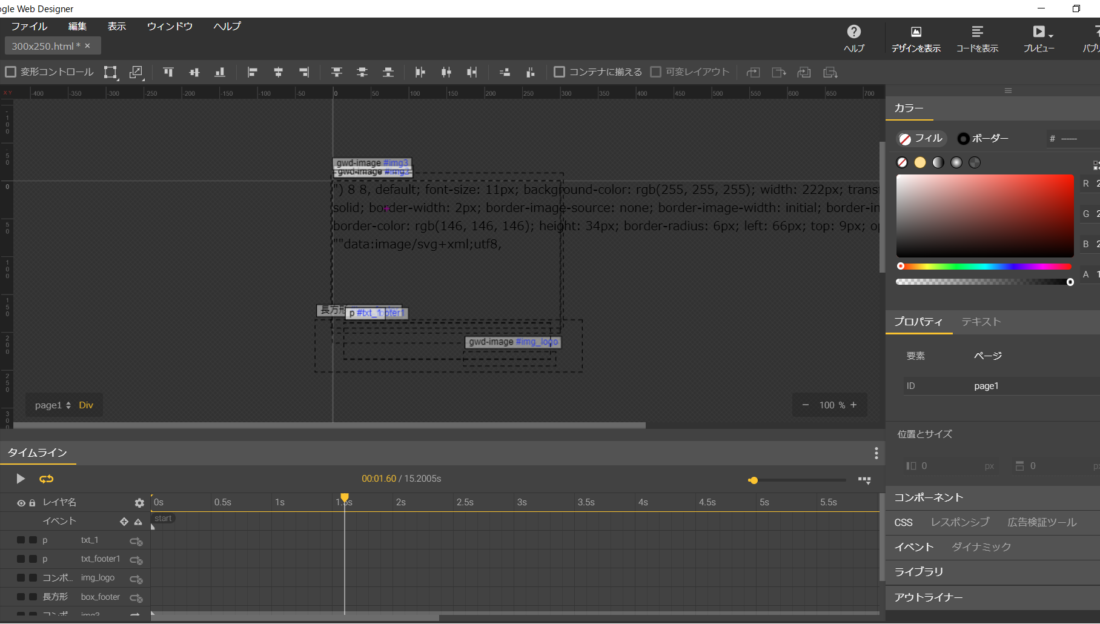Image resolution: width=1100 pixels, height=624 pixels.
Task: Enable the 変形コントロール checkbox
Action: tap(11, 72)
